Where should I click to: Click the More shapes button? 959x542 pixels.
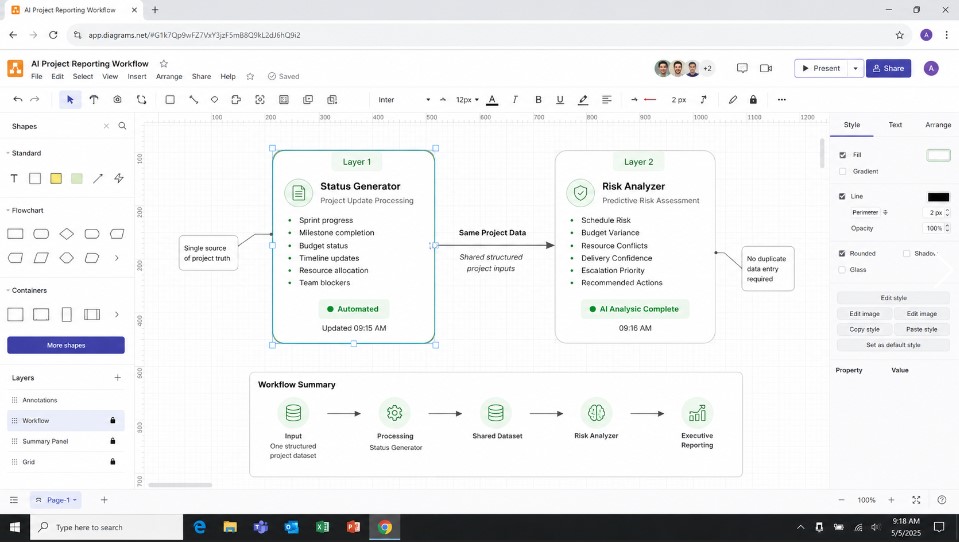tap(66, 345)
